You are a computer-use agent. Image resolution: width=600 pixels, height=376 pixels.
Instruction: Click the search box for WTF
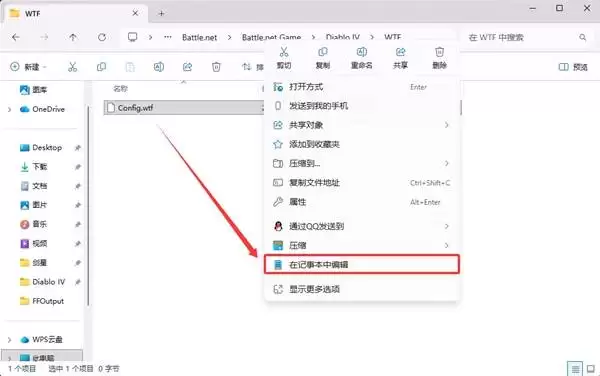click(x=526, y=37)
